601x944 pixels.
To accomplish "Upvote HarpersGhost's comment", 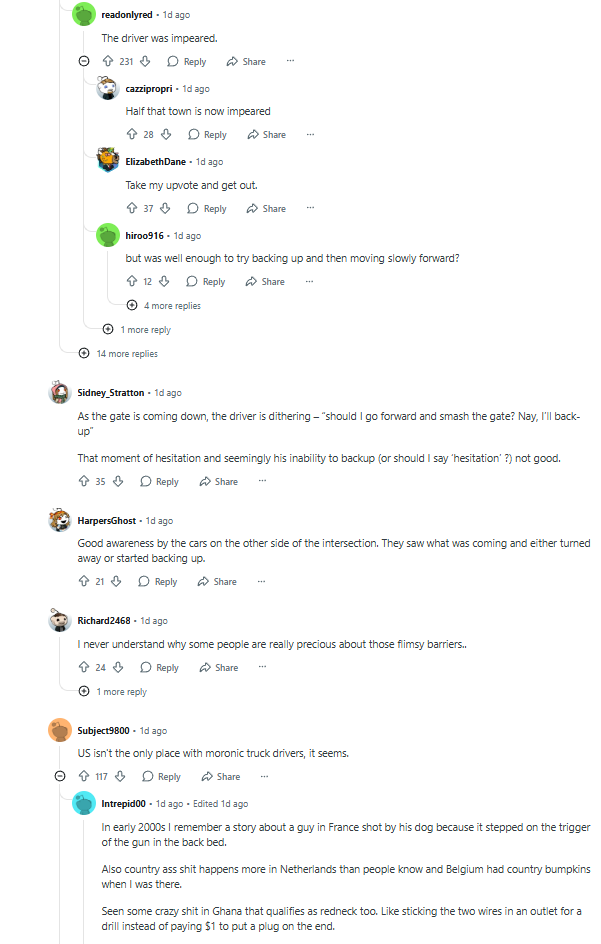I will (x=84, y=581).
